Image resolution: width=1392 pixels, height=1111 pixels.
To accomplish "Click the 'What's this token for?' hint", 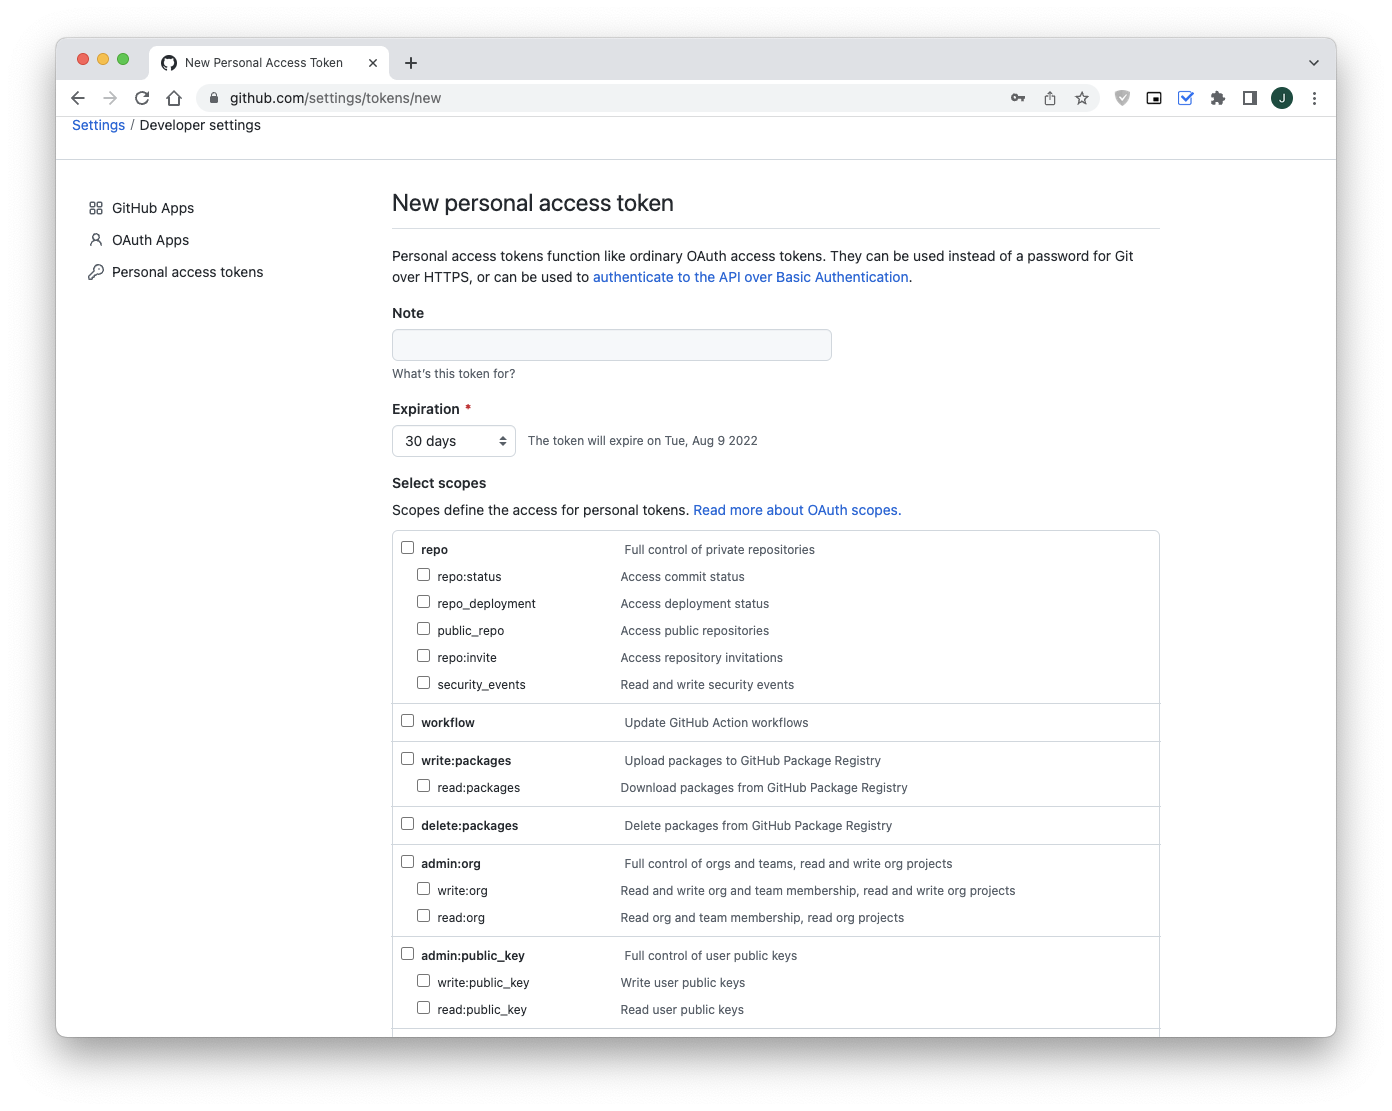I will tap(454, 374).
